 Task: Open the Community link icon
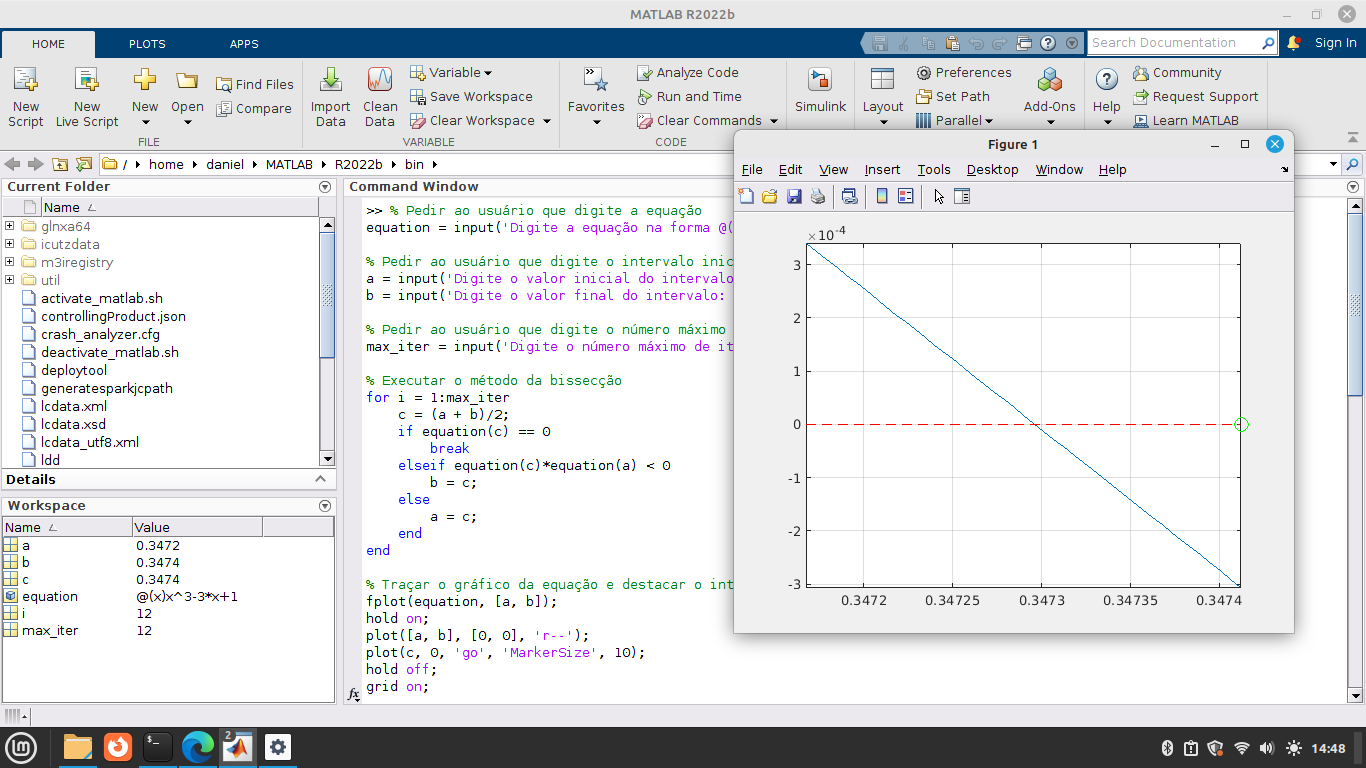click(x=1141, y=73)
